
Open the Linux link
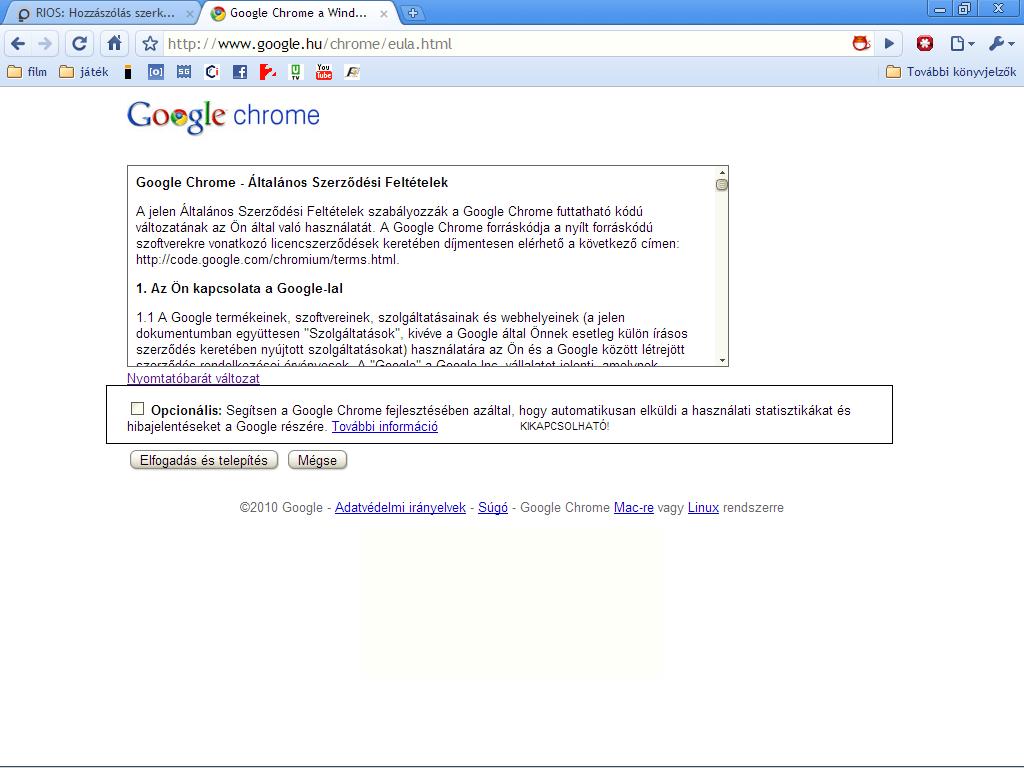coord(703,507)
